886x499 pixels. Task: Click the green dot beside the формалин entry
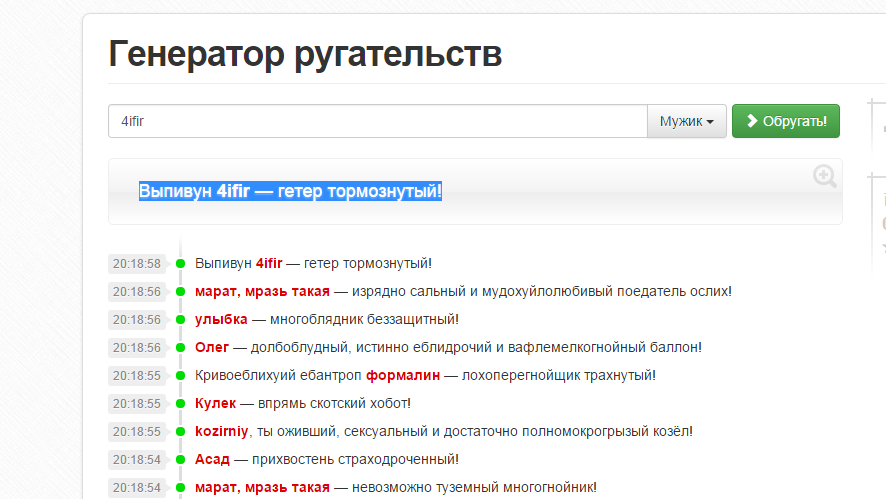(181, 376)
